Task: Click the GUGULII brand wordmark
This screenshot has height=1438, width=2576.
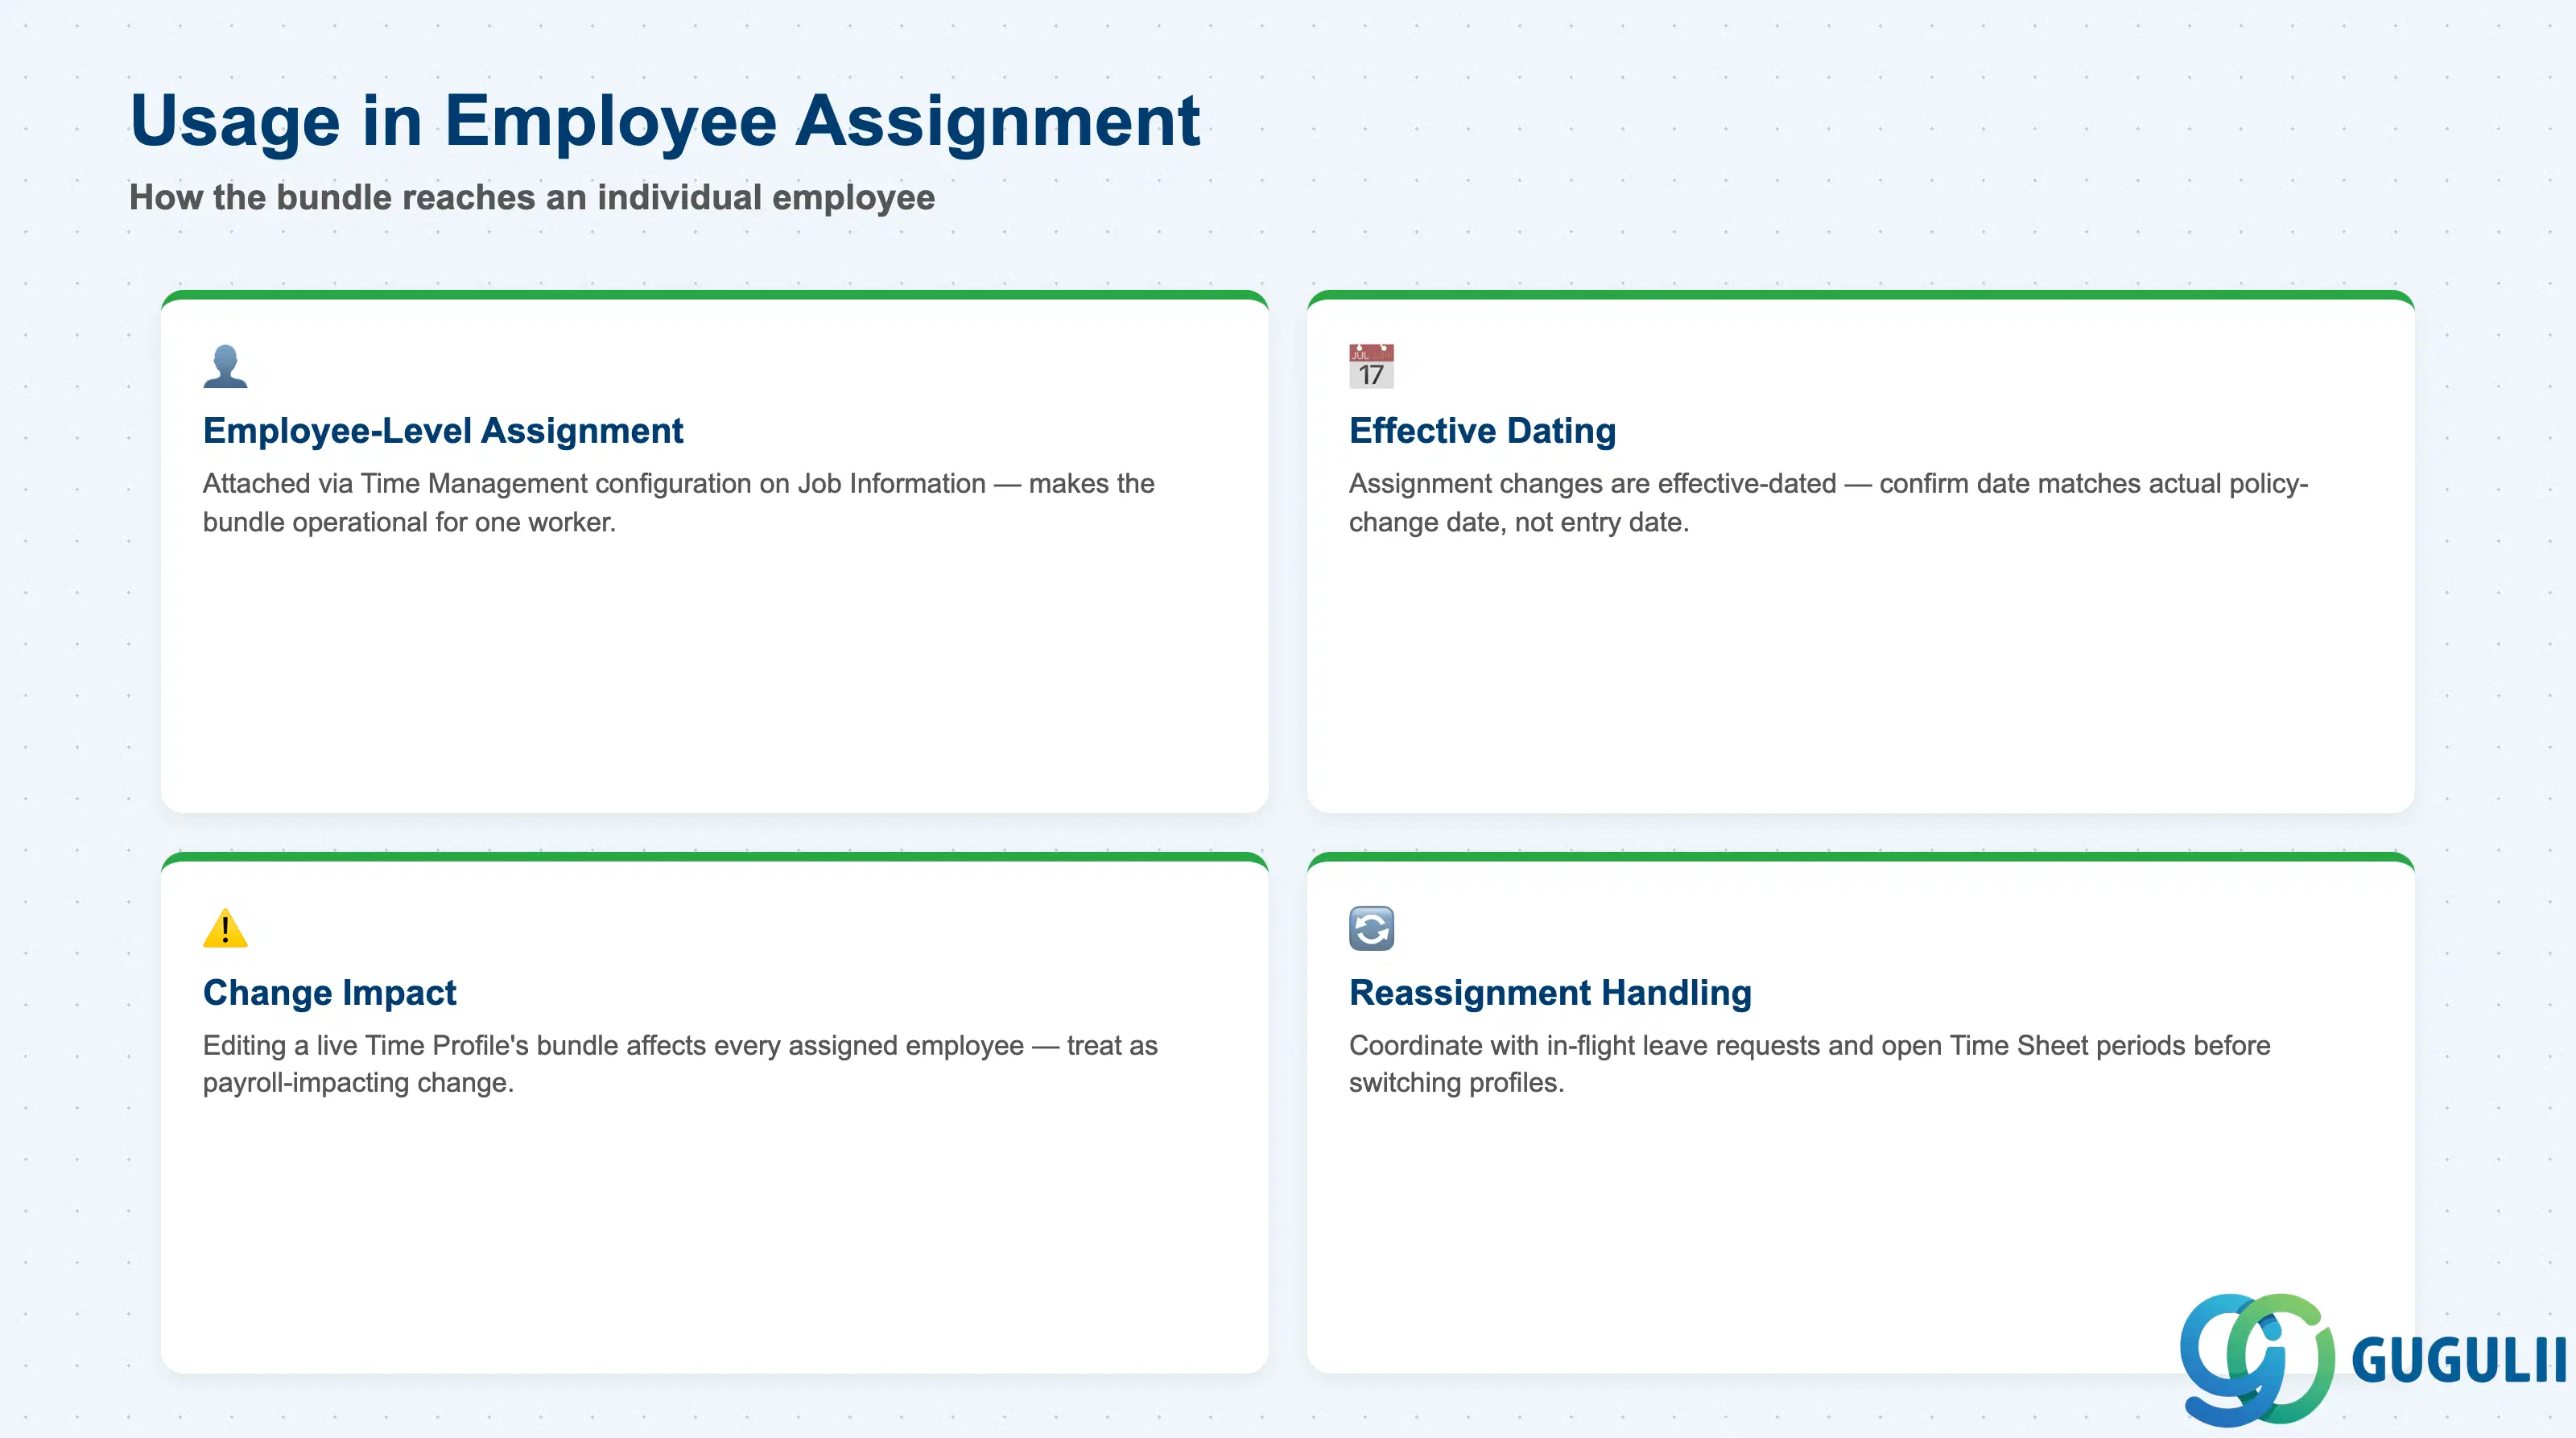Action: [2458, 1360]
